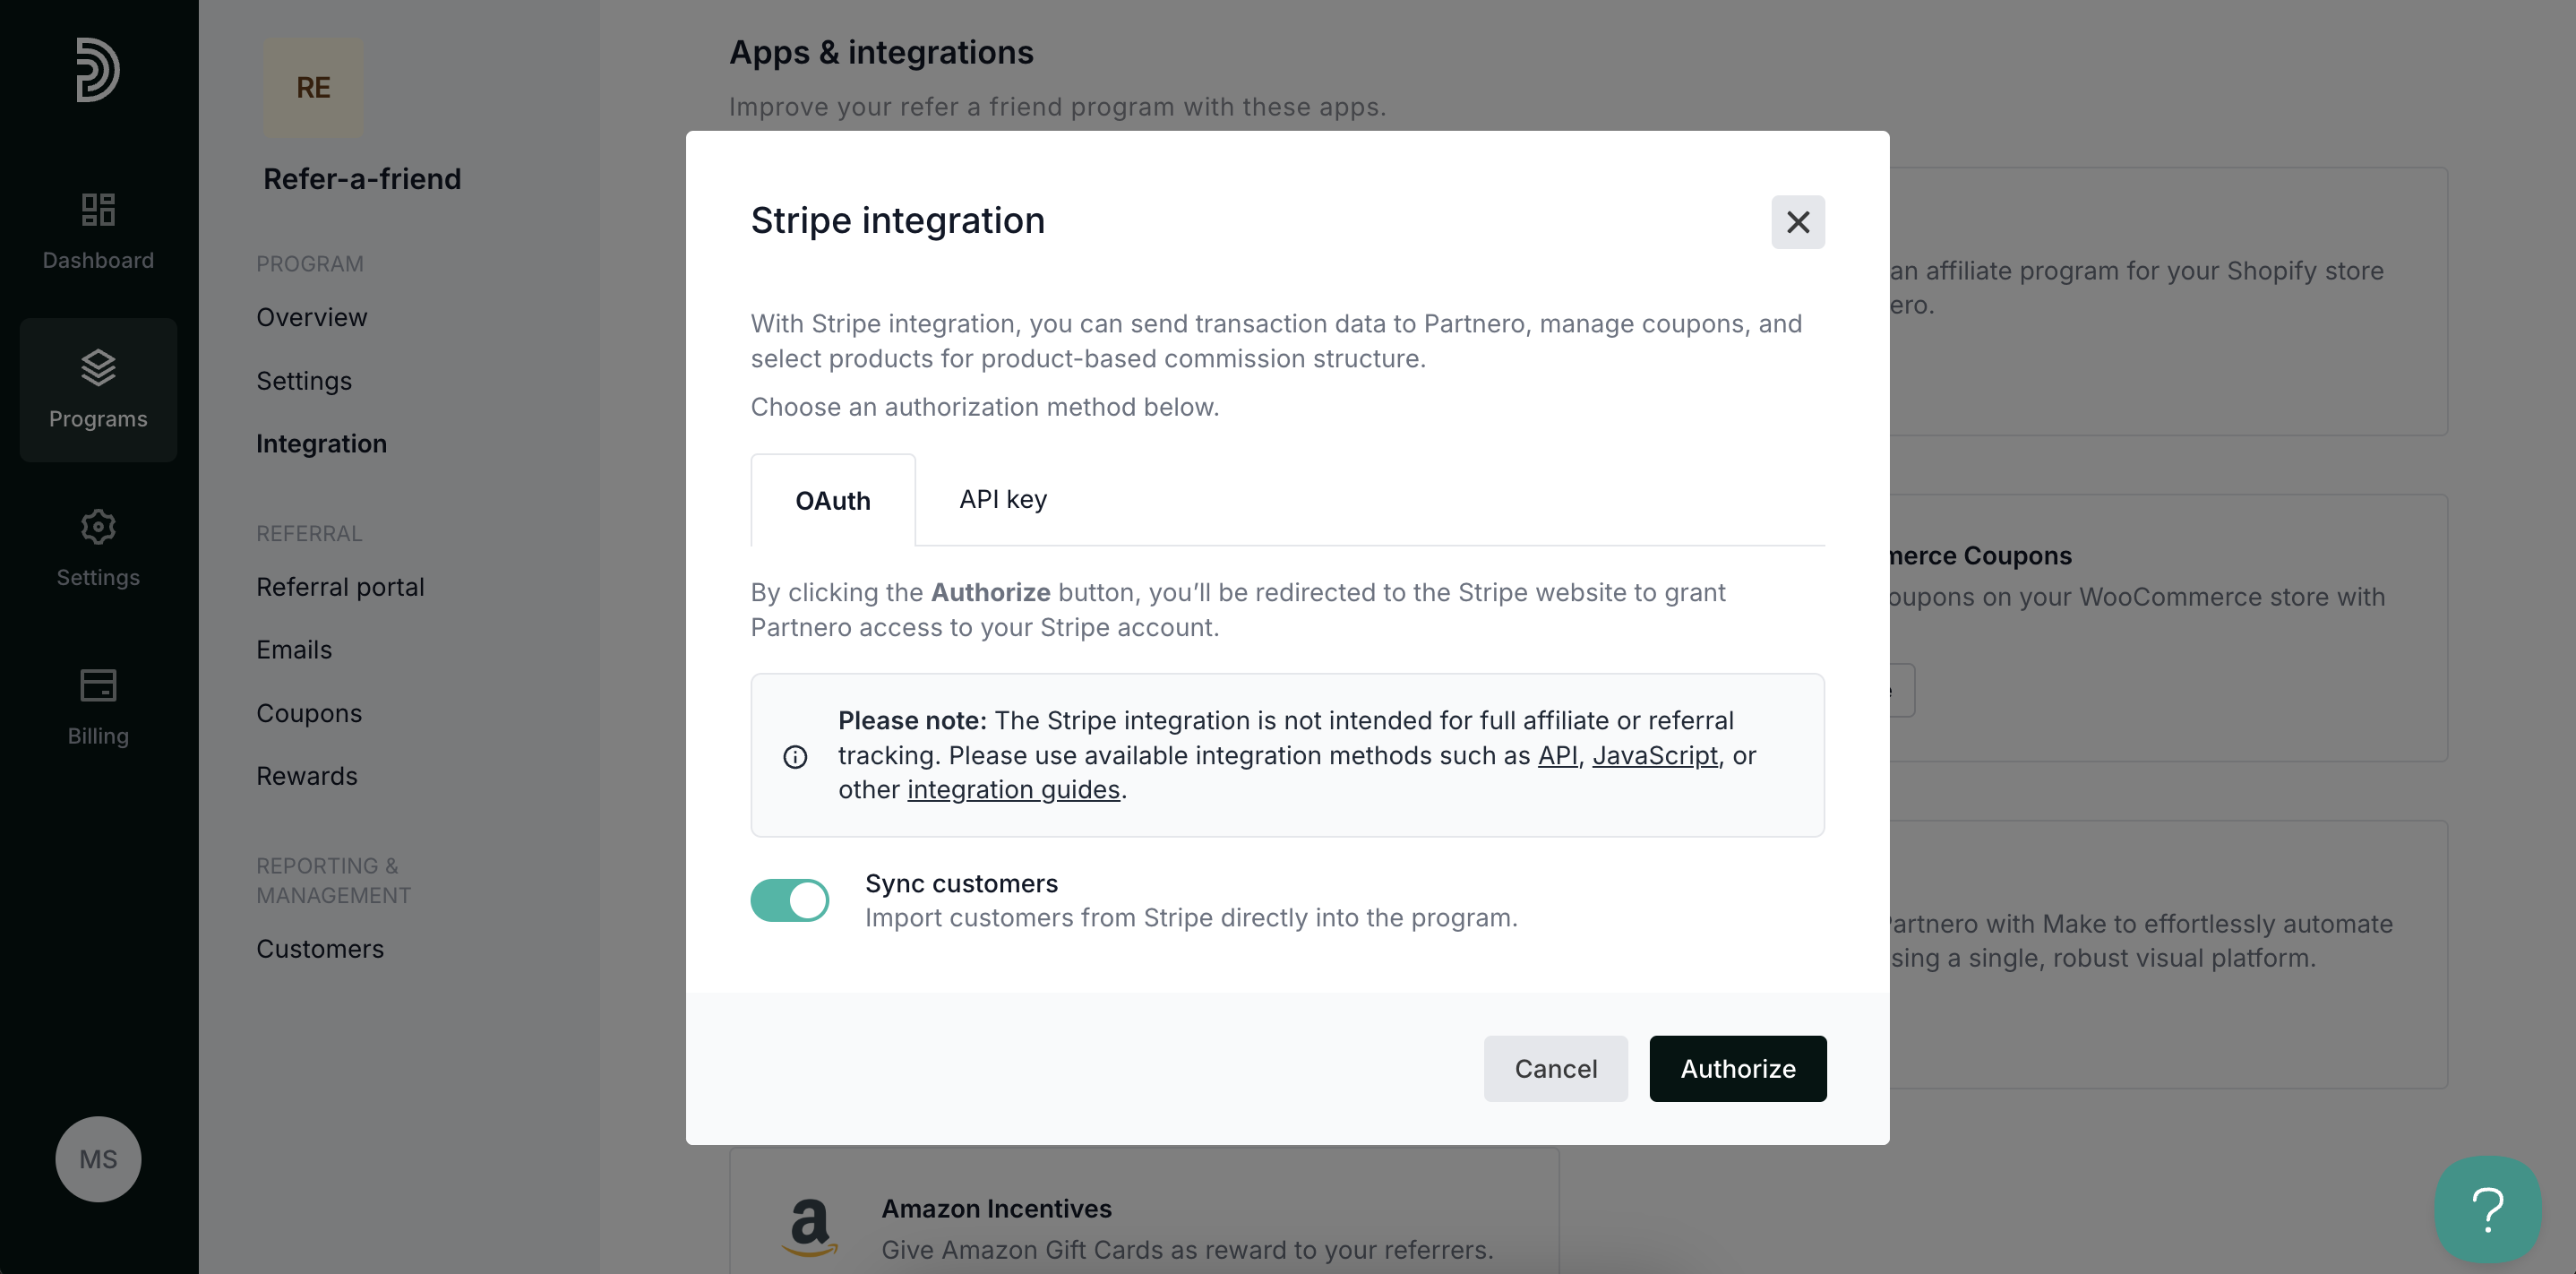Click the Stripe integration dialog title
This screenshot has width=2576, height=1274.
(x=897, y=220)
